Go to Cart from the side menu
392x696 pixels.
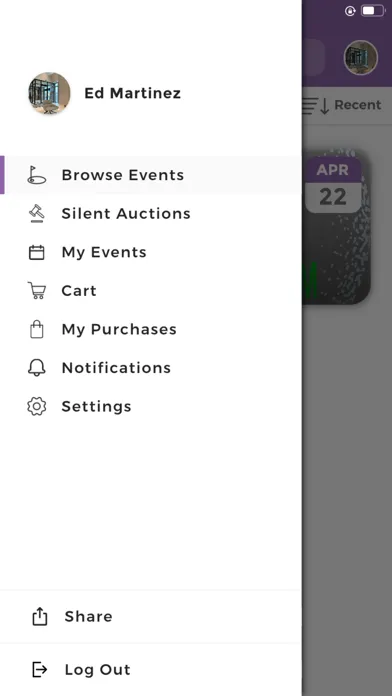[x=151, y=291]
